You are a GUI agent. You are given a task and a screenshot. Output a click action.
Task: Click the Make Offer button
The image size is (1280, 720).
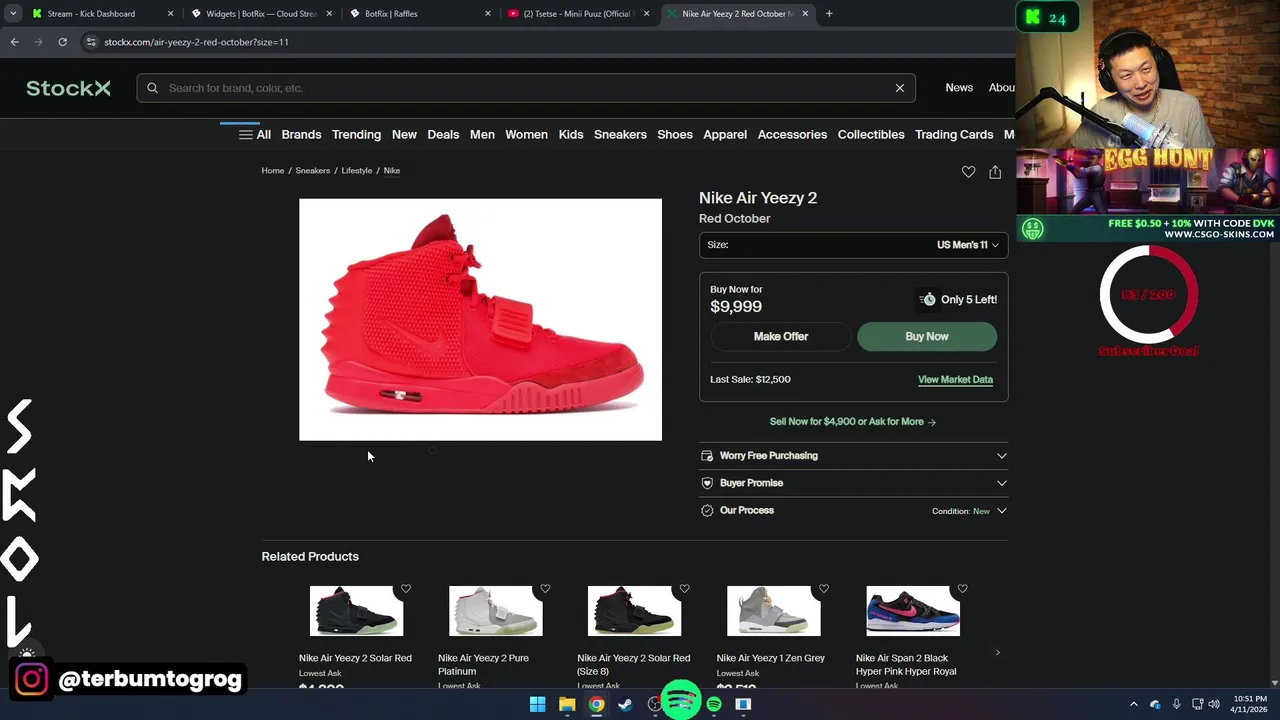click(781, 337)
